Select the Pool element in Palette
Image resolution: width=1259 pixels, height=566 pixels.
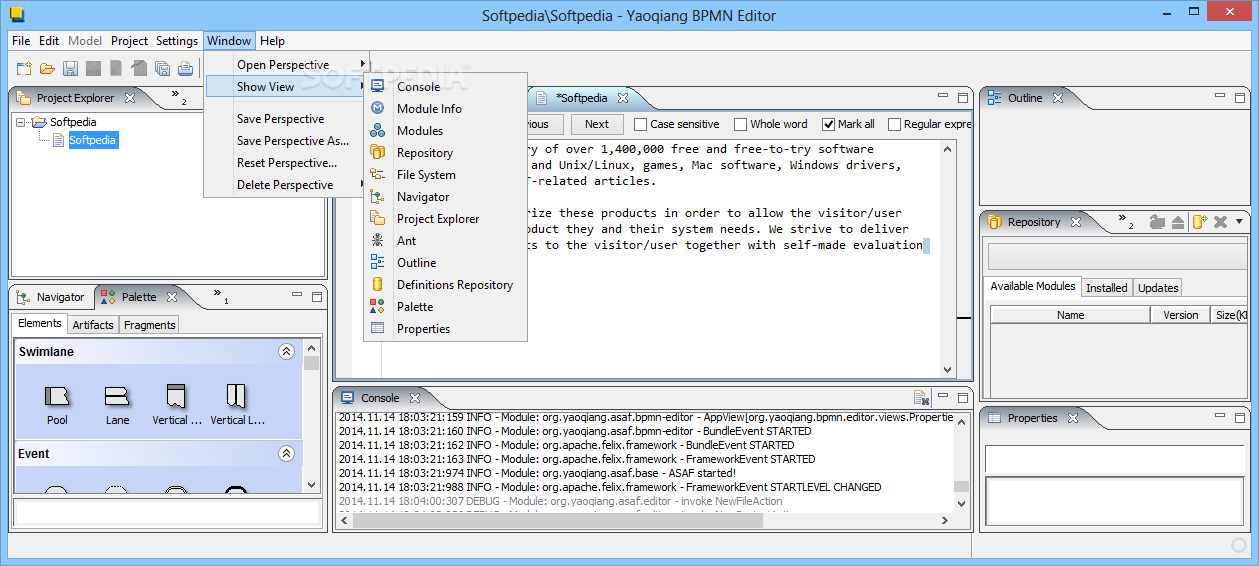click(57, 404)
